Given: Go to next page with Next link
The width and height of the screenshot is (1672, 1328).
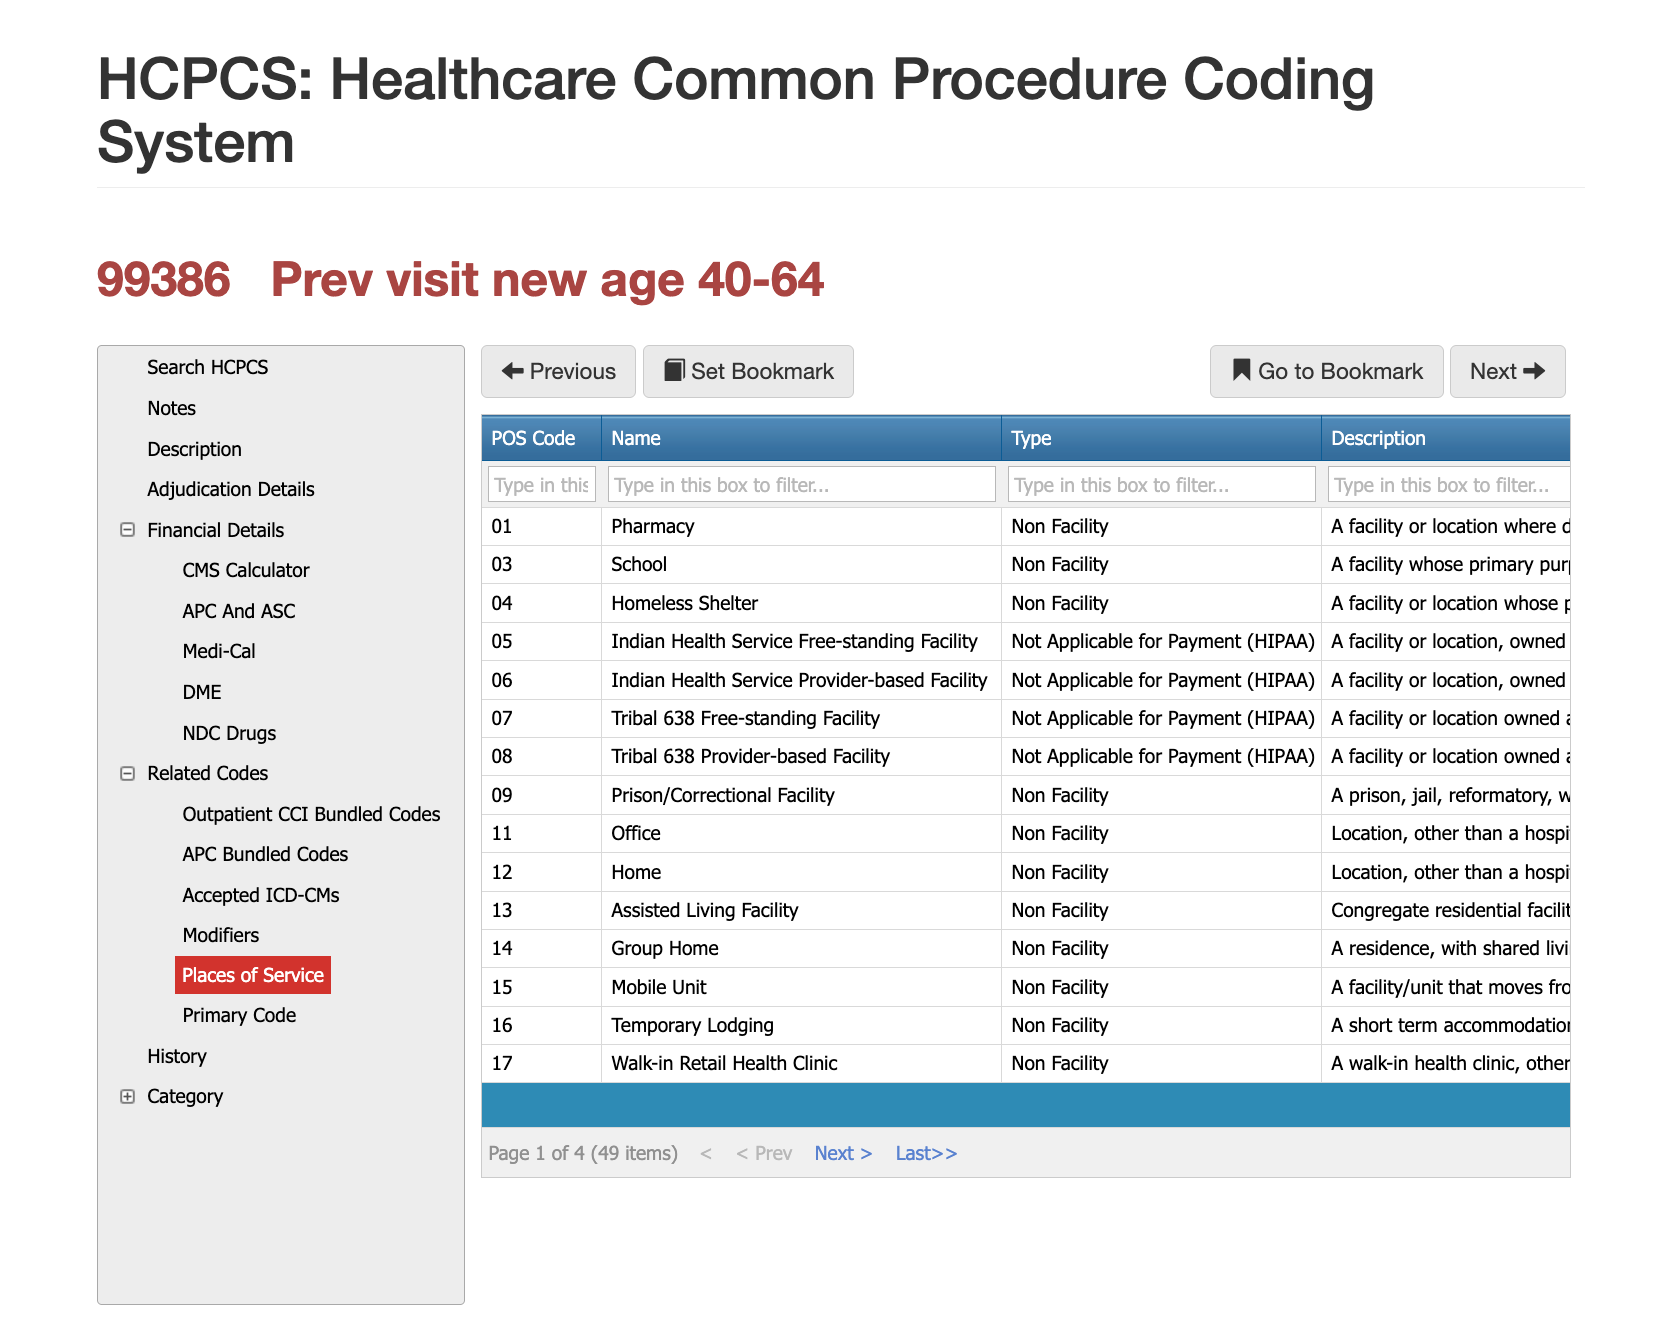Looking at the screenshot, I should 842,1153.
